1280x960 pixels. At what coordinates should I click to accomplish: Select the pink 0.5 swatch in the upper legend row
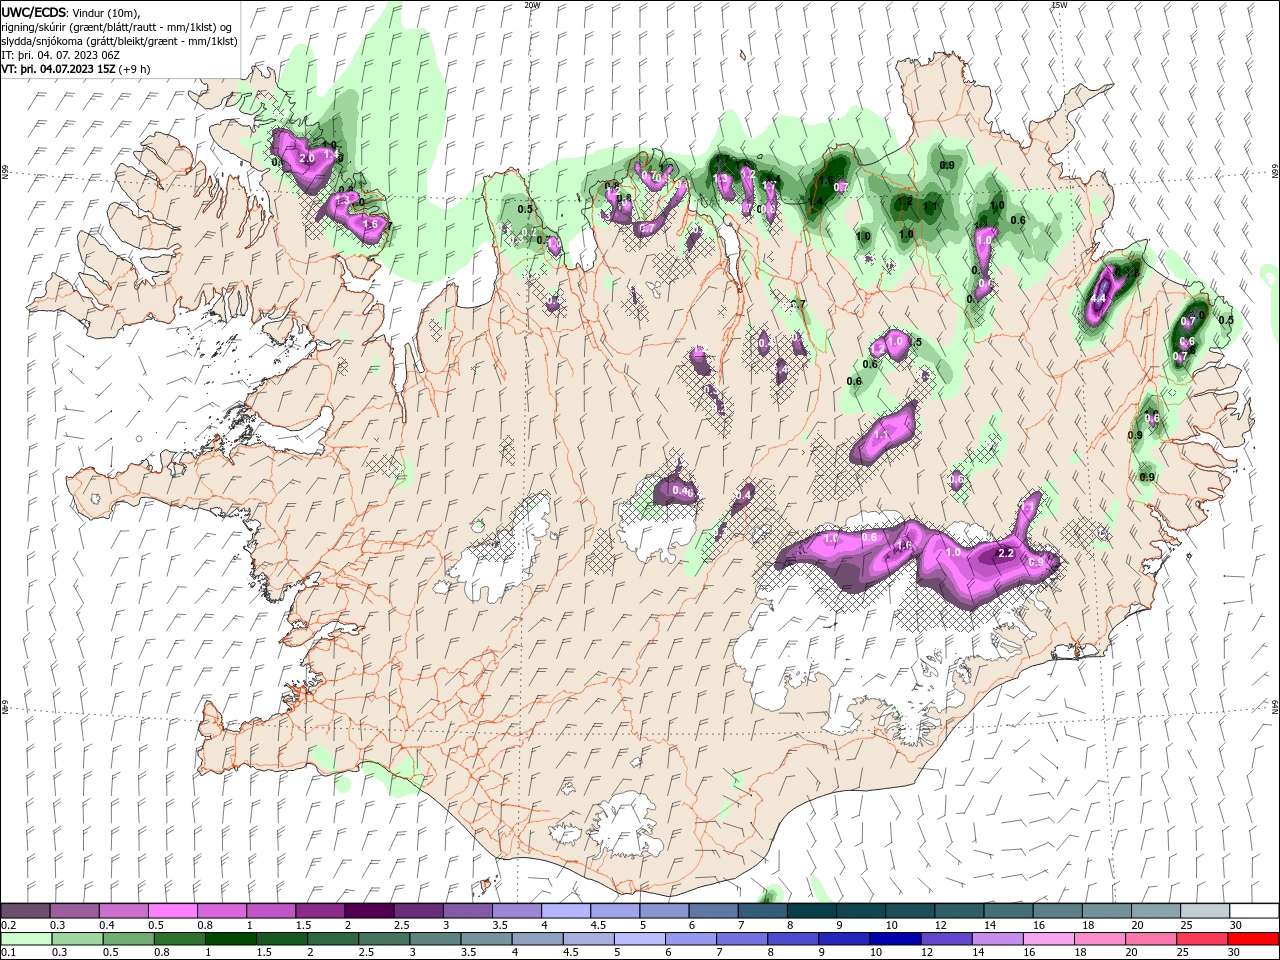172,911
